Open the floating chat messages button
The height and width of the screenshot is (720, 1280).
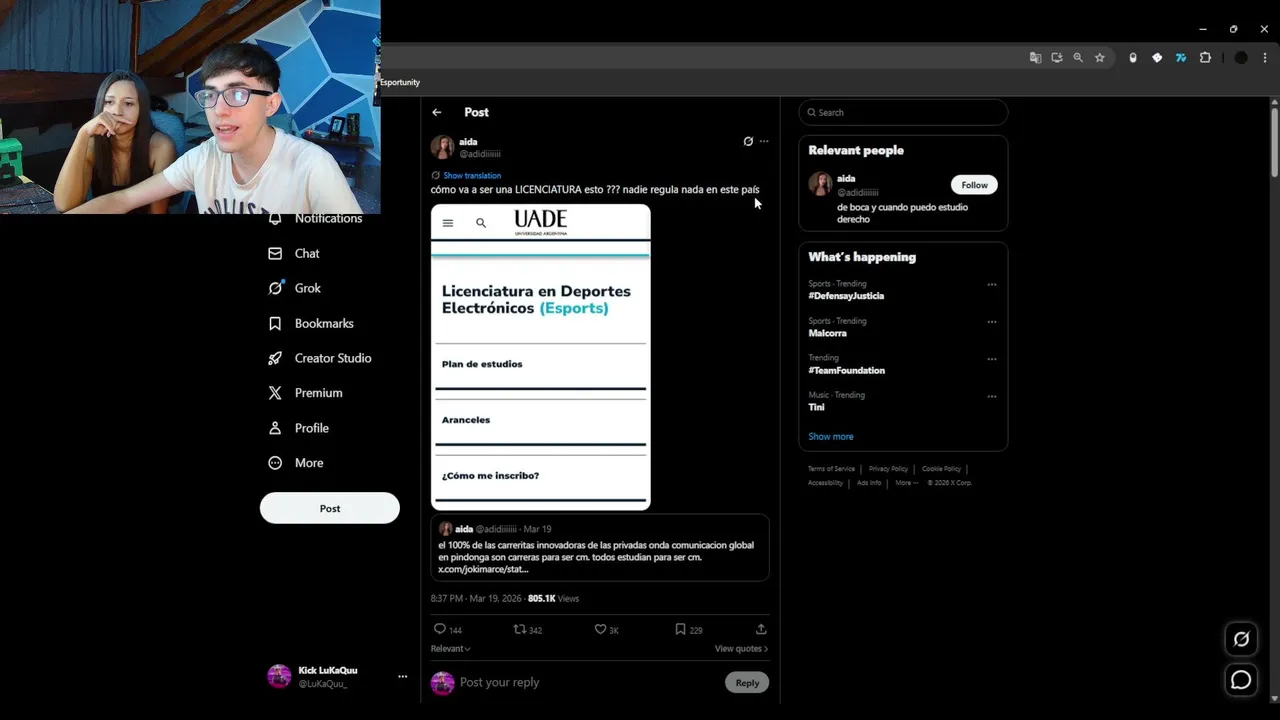[x=1241, y=680]
